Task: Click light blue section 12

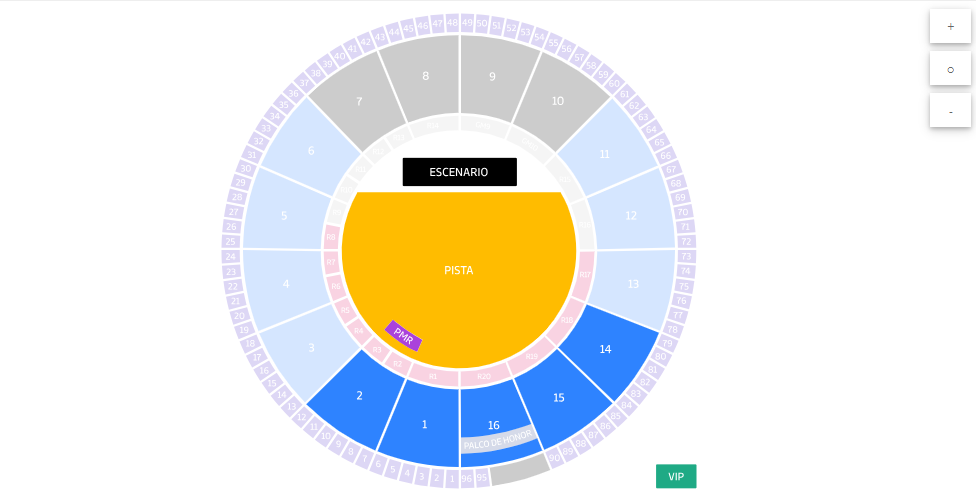Action: click(631, 216)
